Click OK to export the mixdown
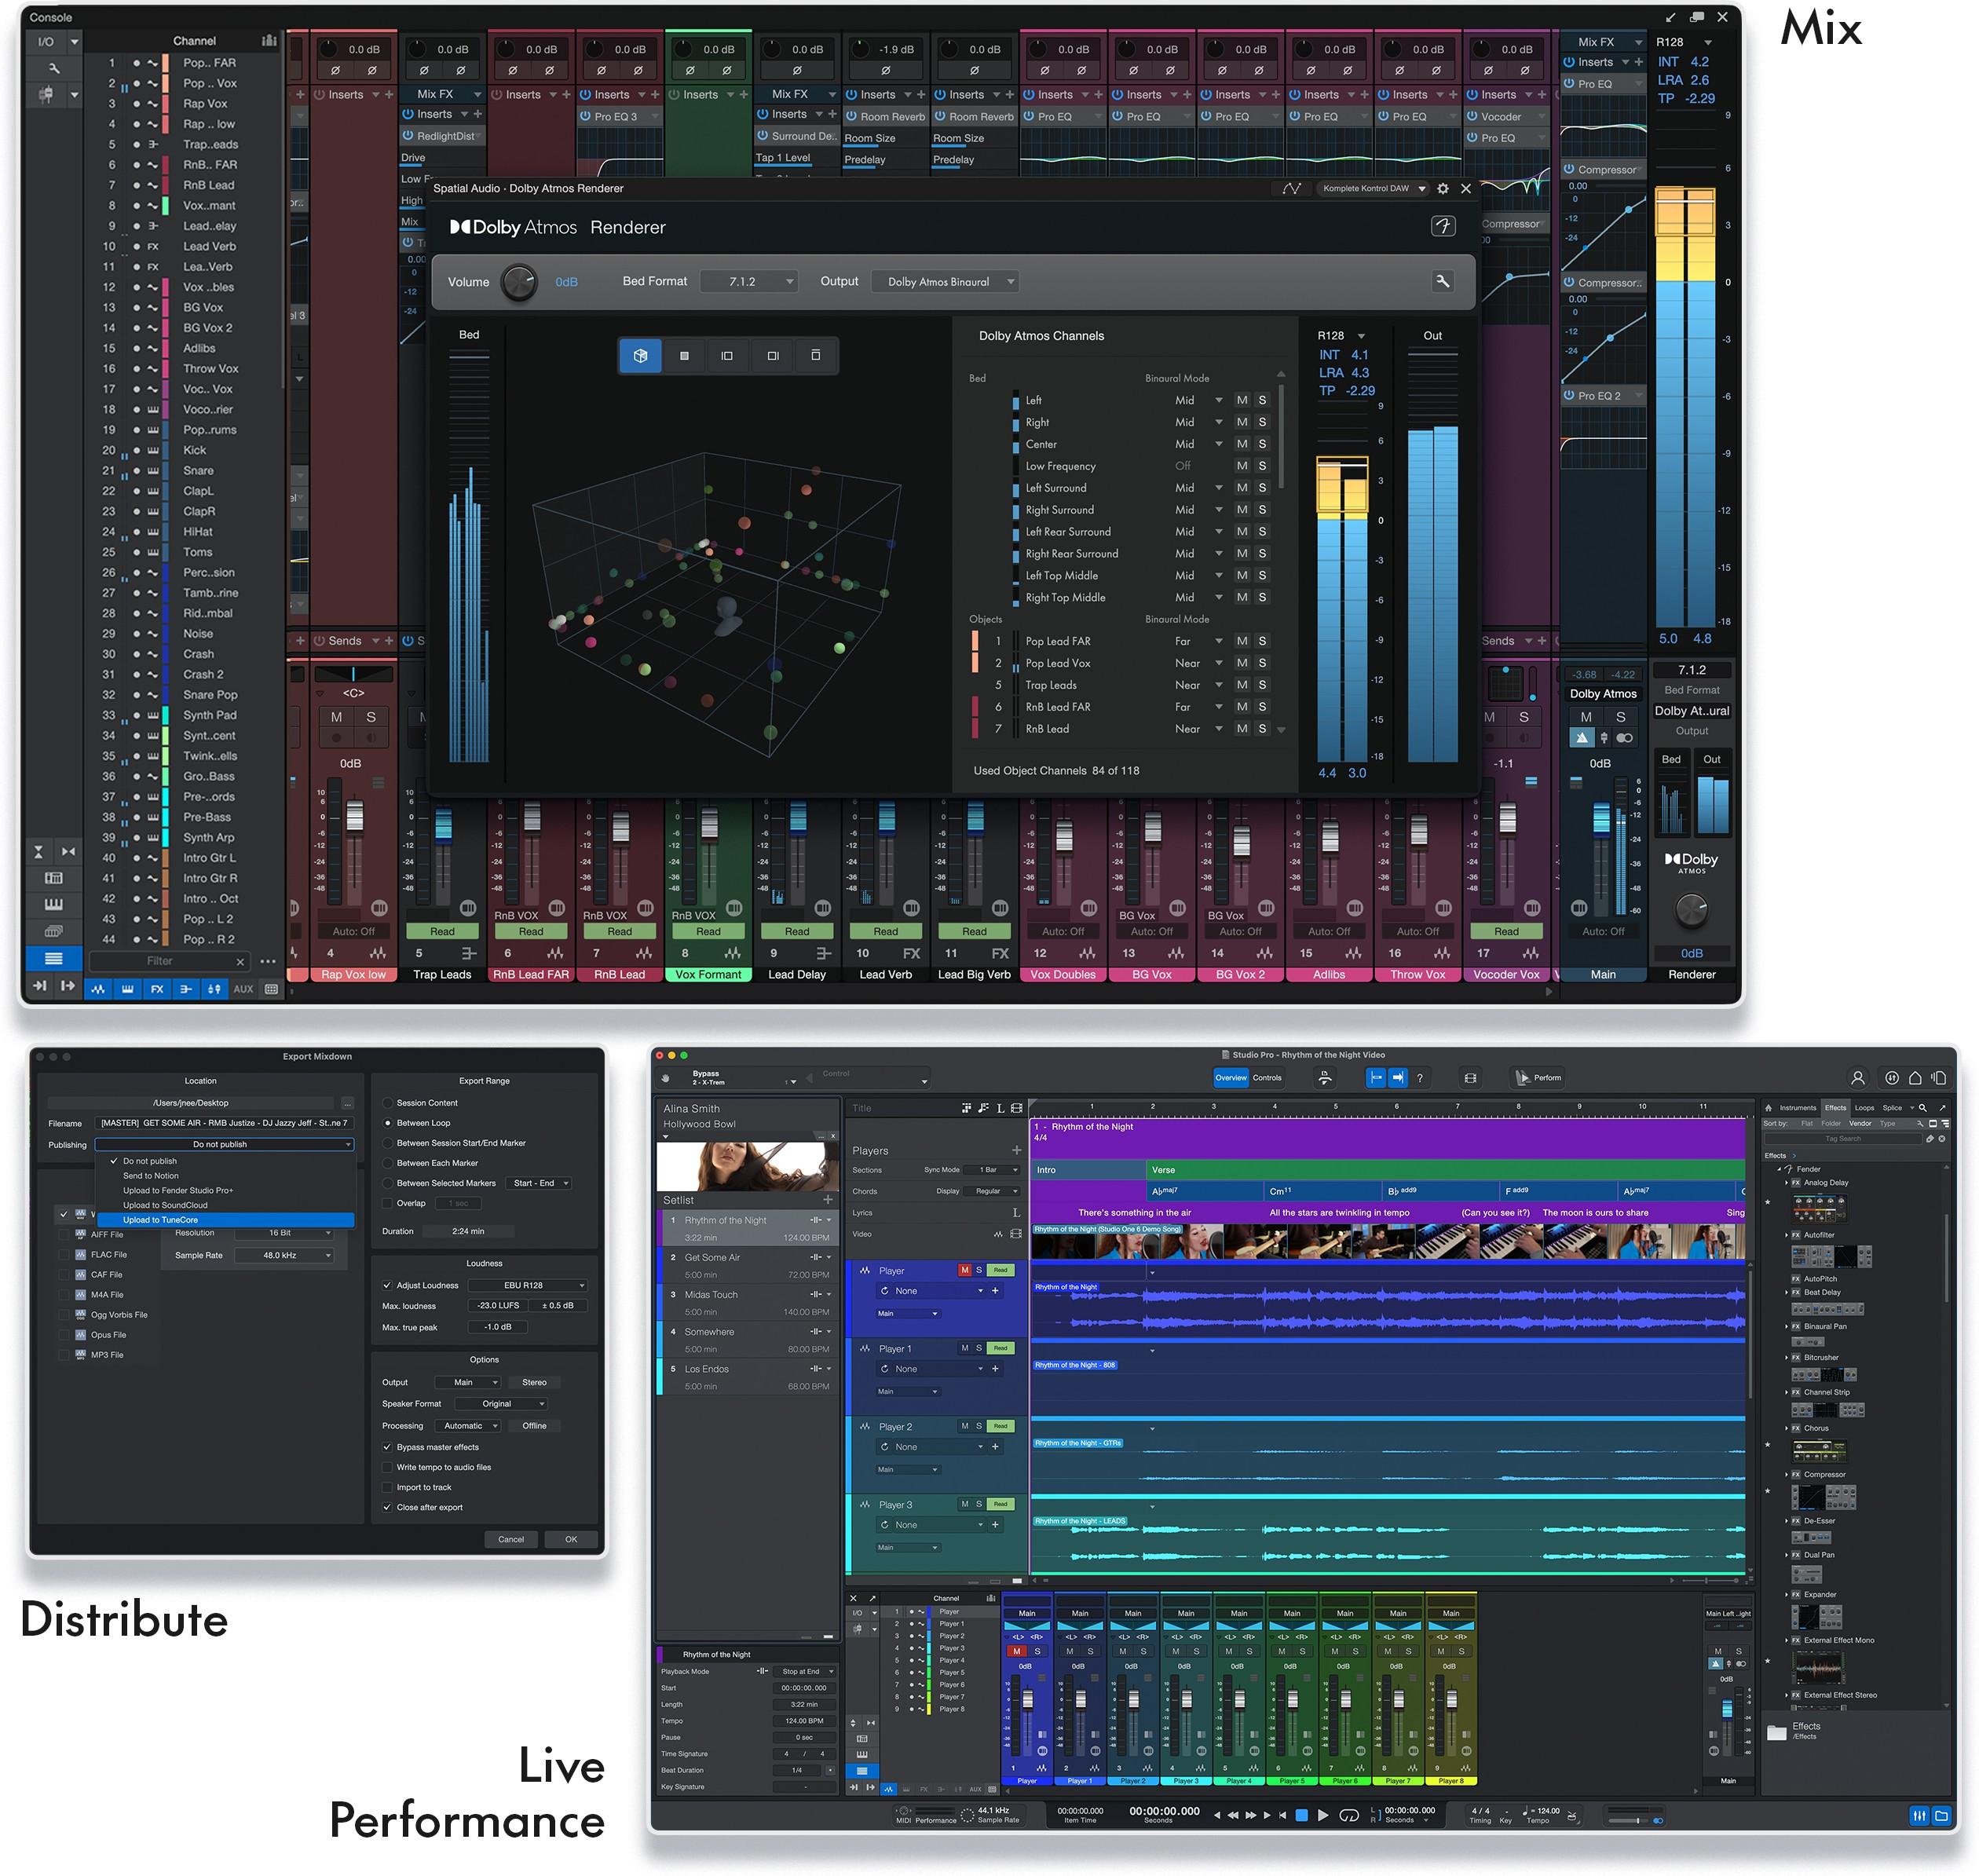Image resolution: width=1979 pixels, height=1876 pixels. pyautogui.click(x=571, y=1539)
